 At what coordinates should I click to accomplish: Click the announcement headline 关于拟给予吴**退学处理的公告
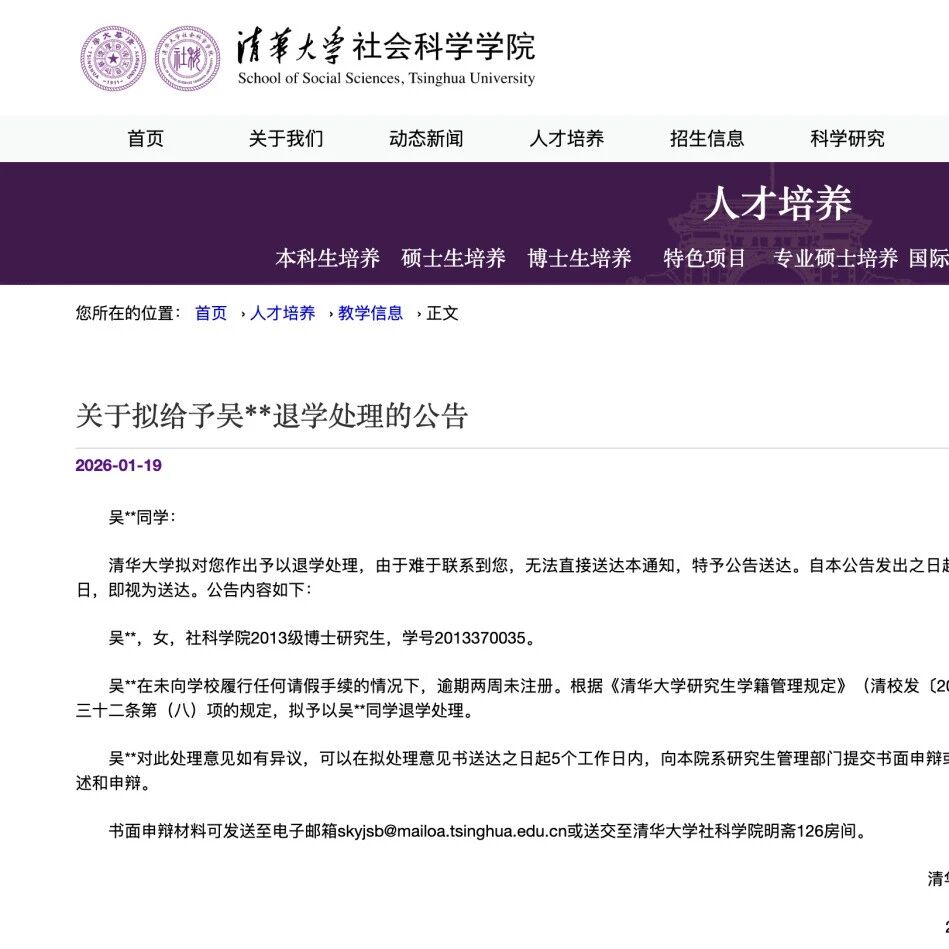pos(272,416)
